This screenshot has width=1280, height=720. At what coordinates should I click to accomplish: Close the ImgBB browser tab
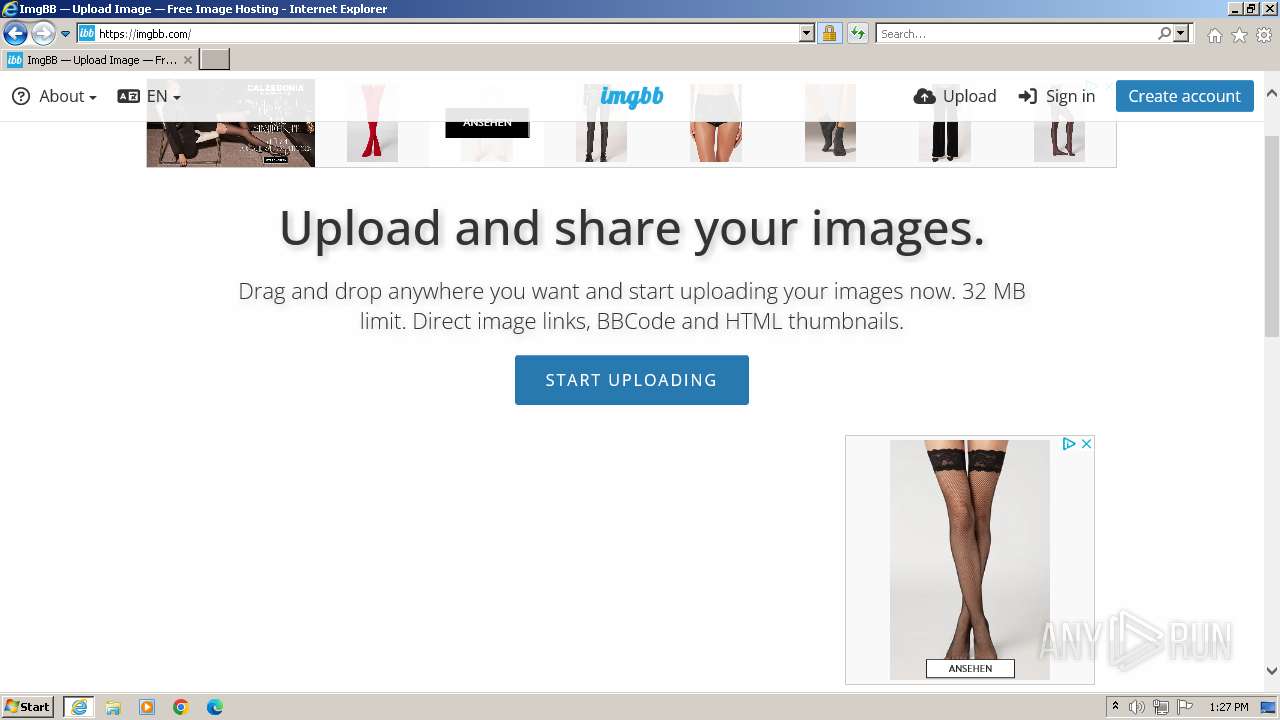pos(187,60)
